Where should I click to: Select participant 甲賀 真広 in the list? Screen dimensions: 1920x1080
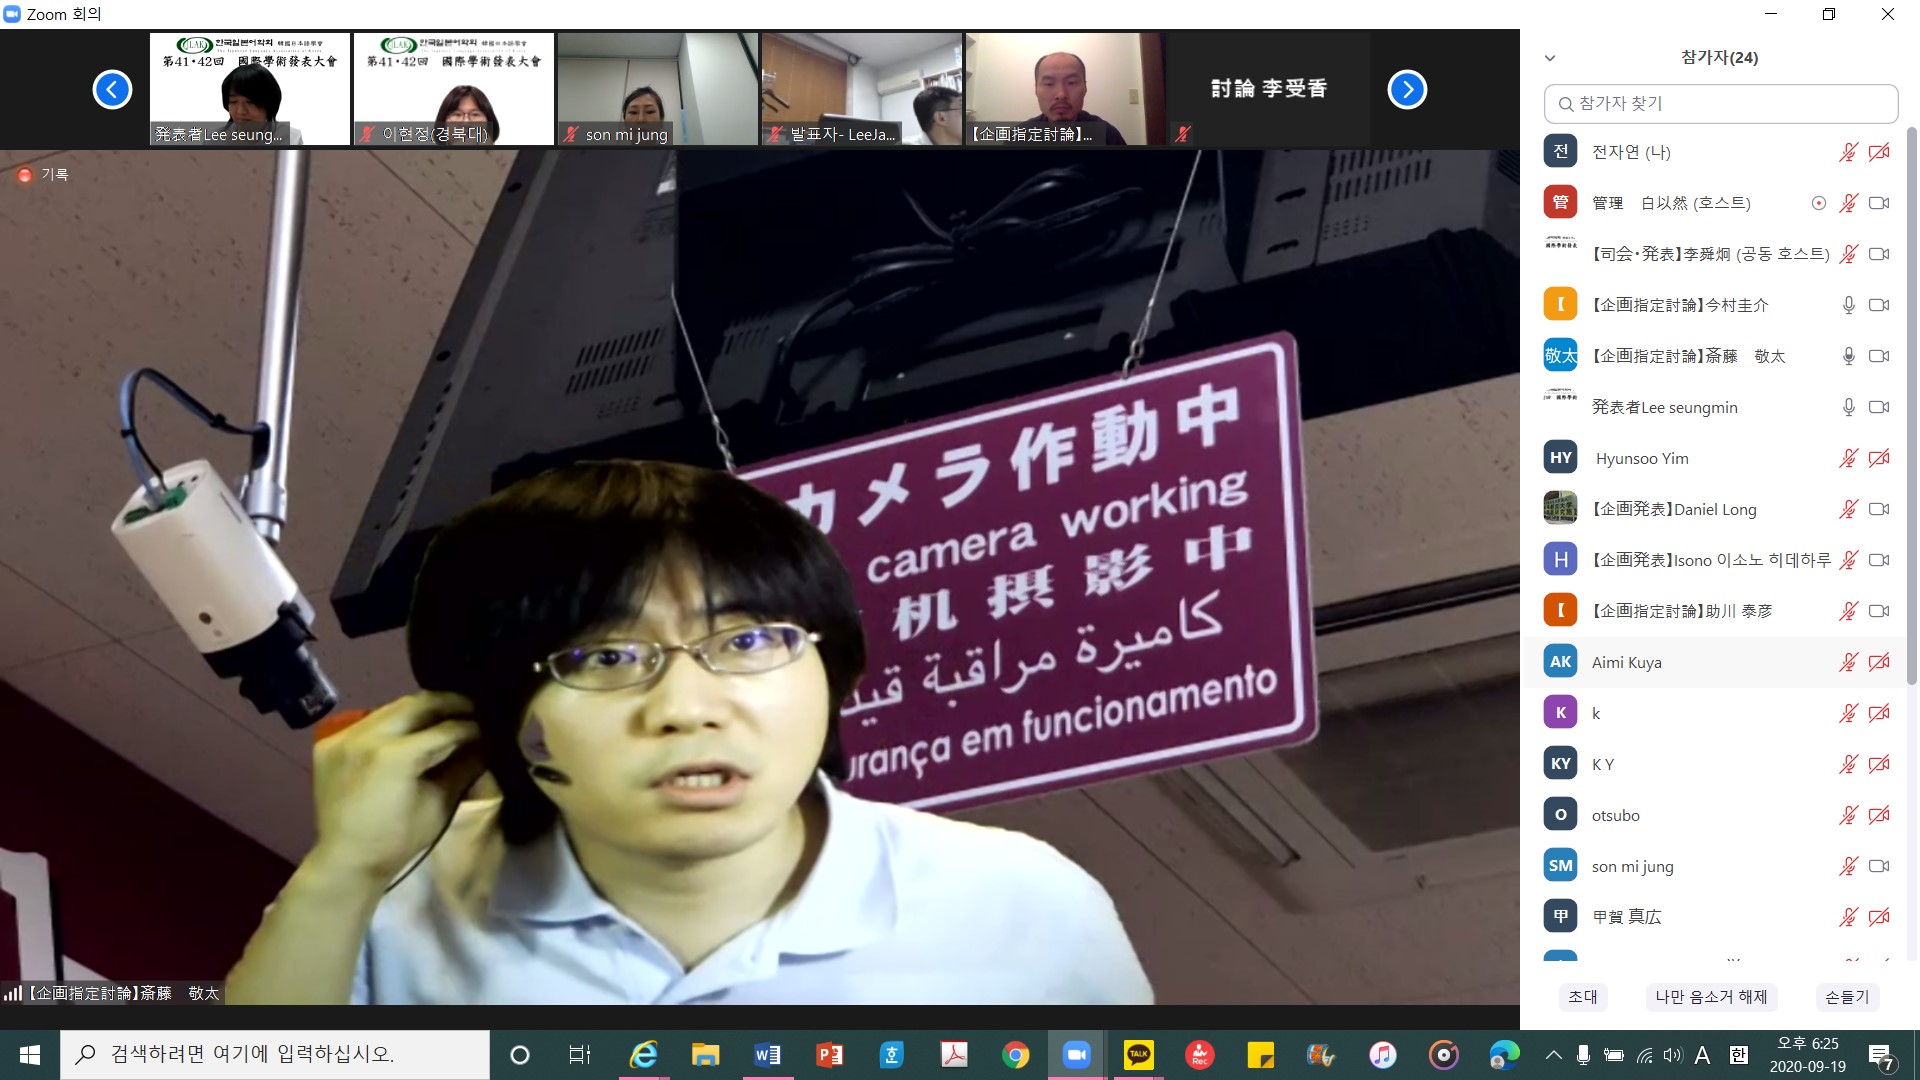pos(1626,917)
